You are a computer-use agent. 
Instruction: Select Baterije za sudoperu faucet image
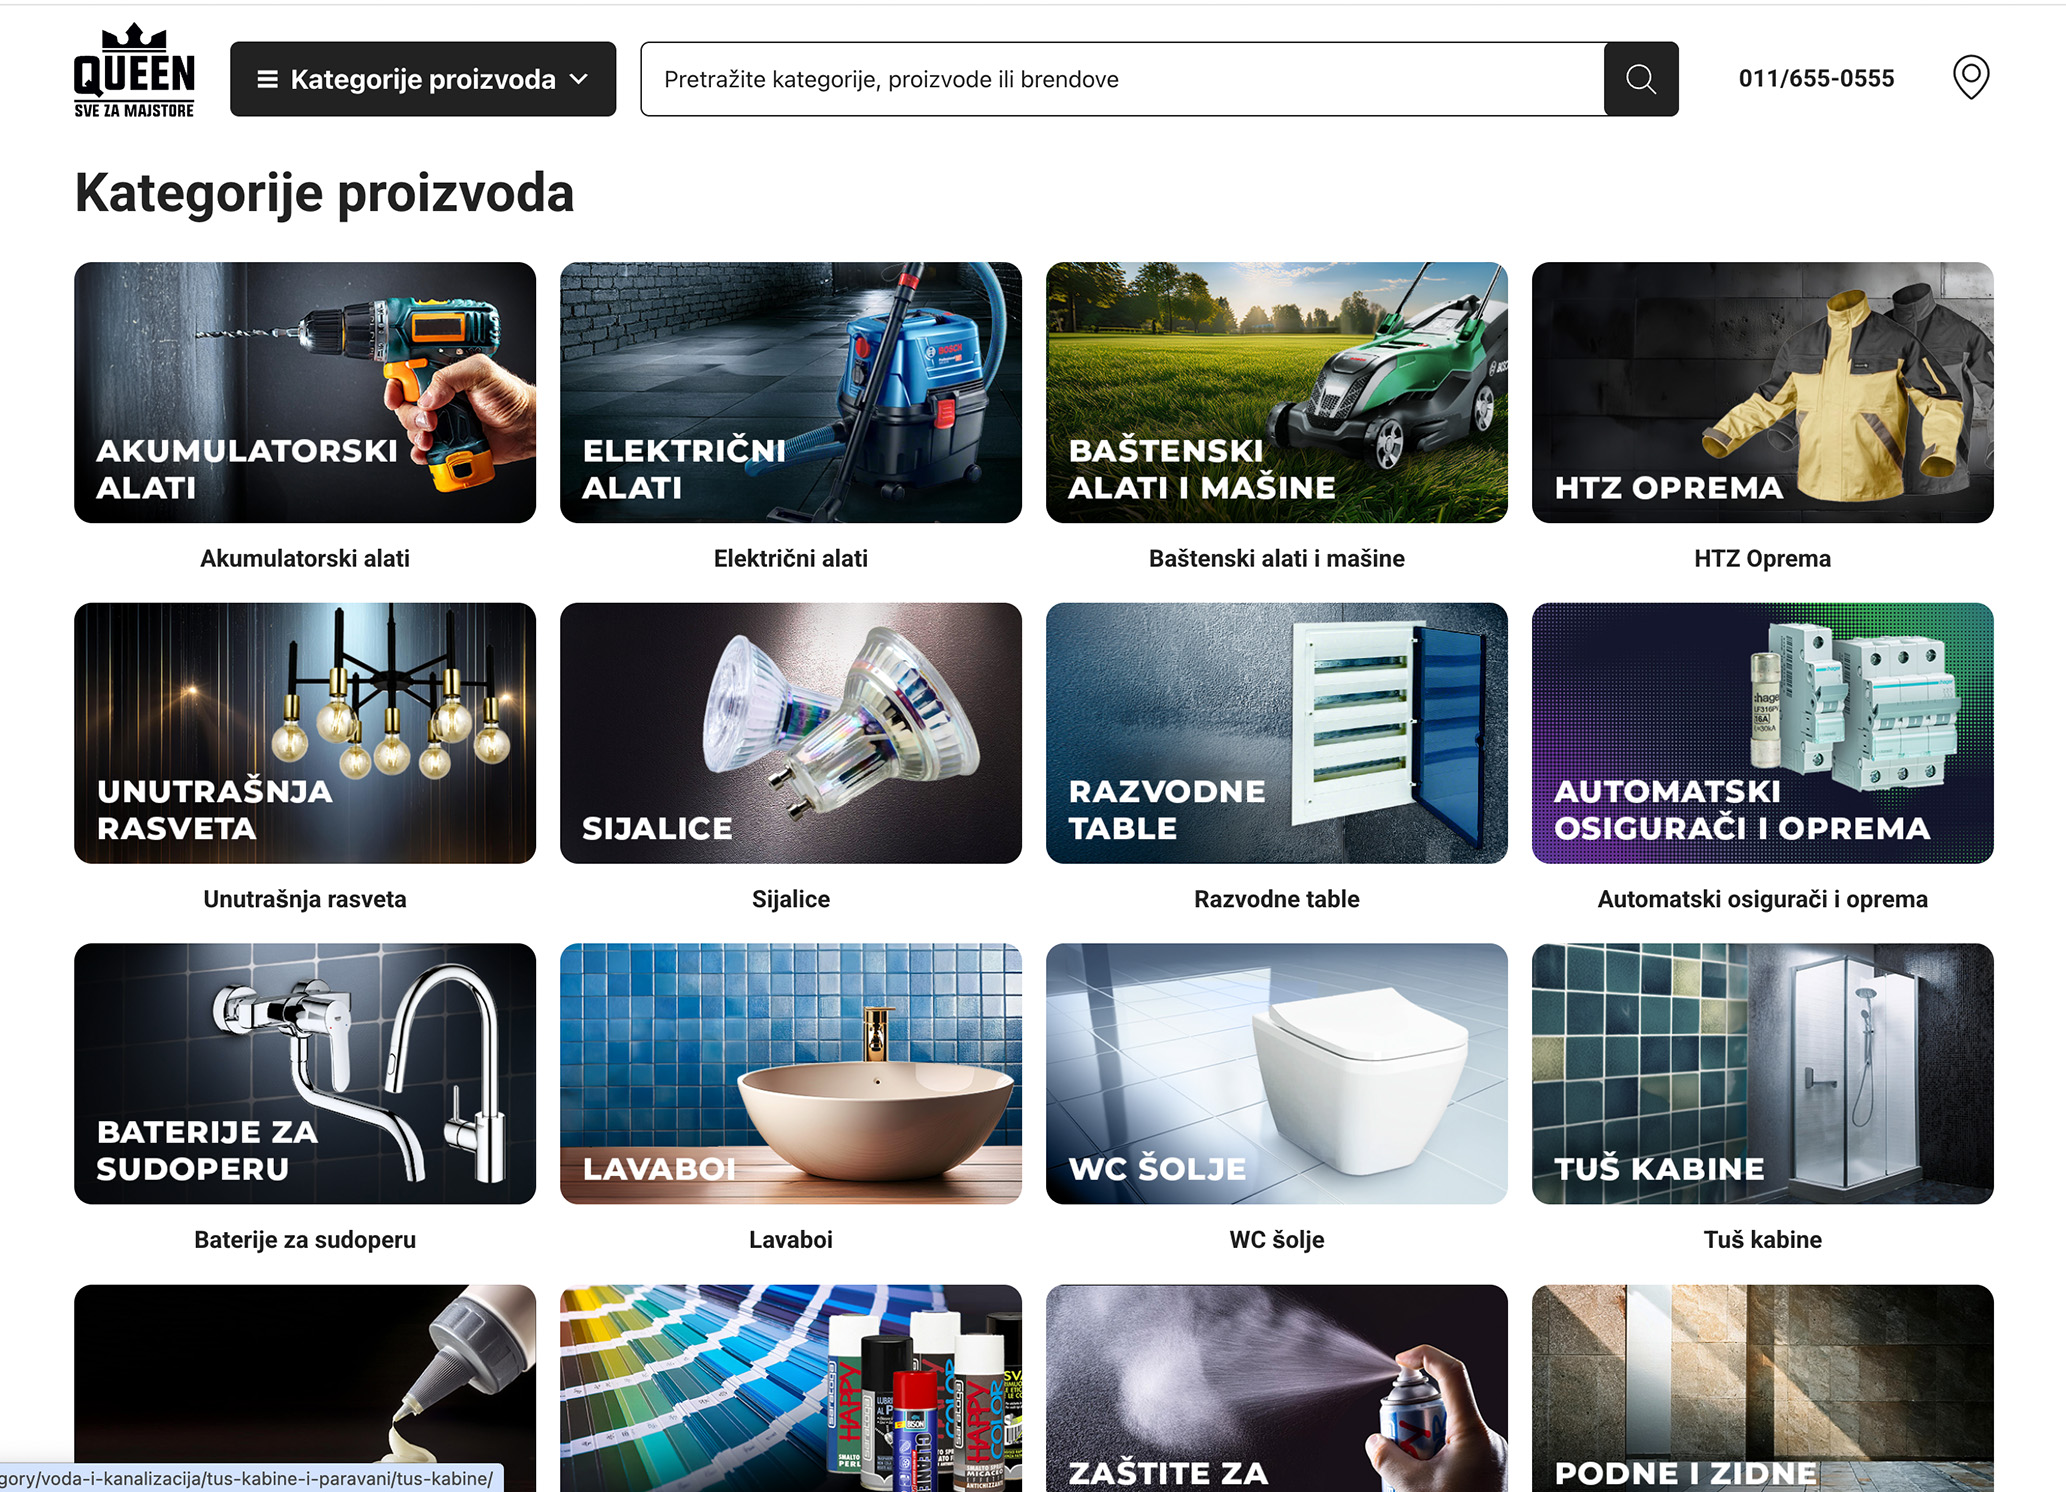[305, 1073]
